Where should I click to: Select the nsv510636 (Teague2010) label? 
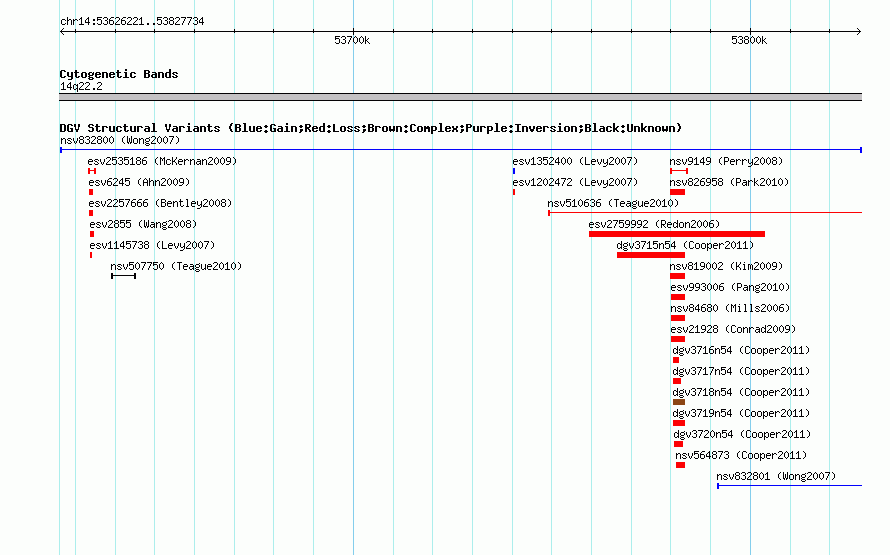(x=613, y=203)
